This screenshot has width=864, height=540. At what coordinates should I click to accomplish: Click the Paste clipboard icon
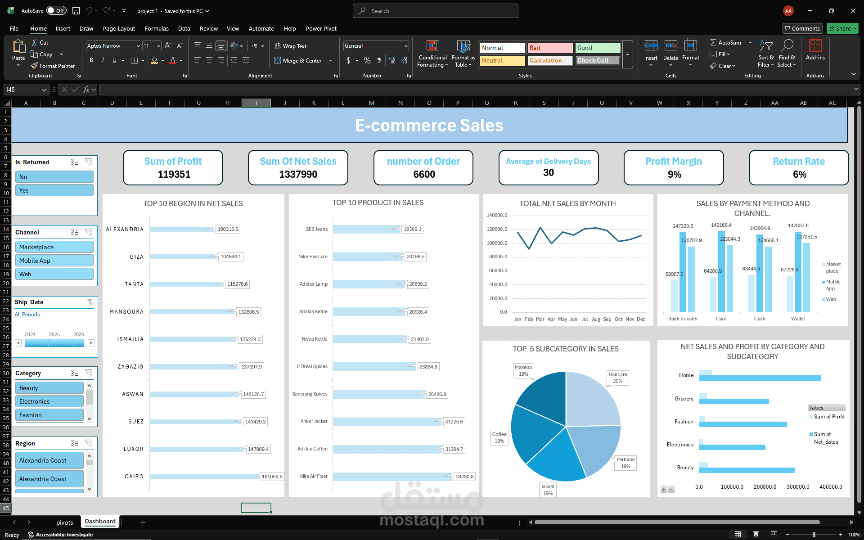click(x=19, y=47)
